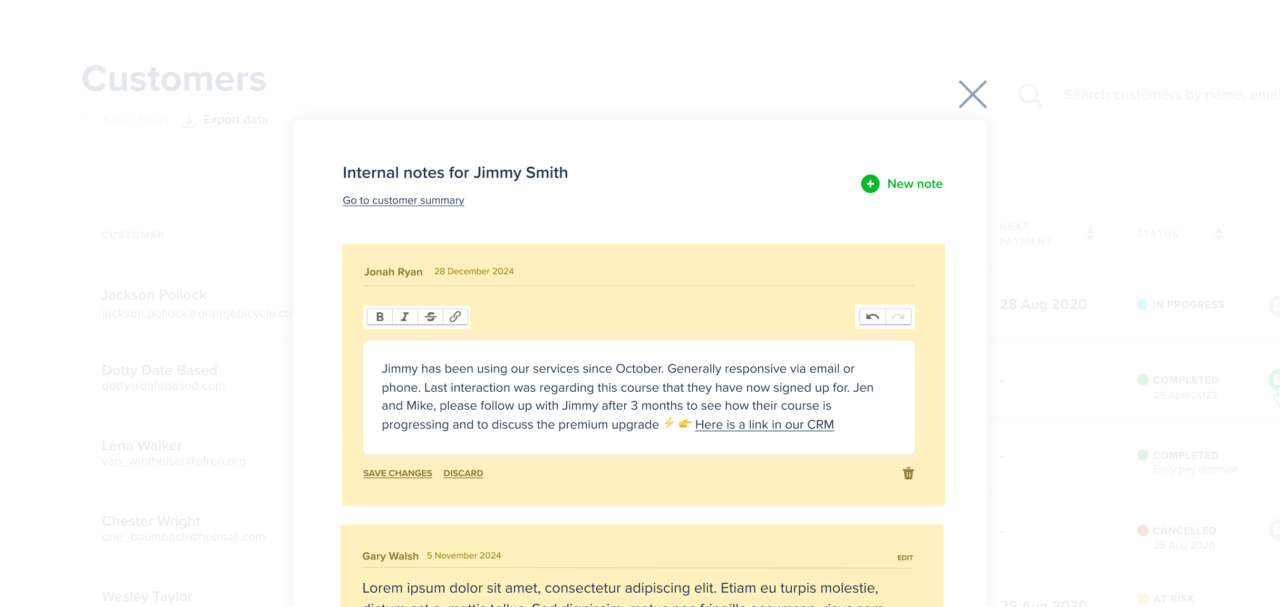Discard the note edits
This screenshot has height=607, width=1280.
click(x=463, y=474)
